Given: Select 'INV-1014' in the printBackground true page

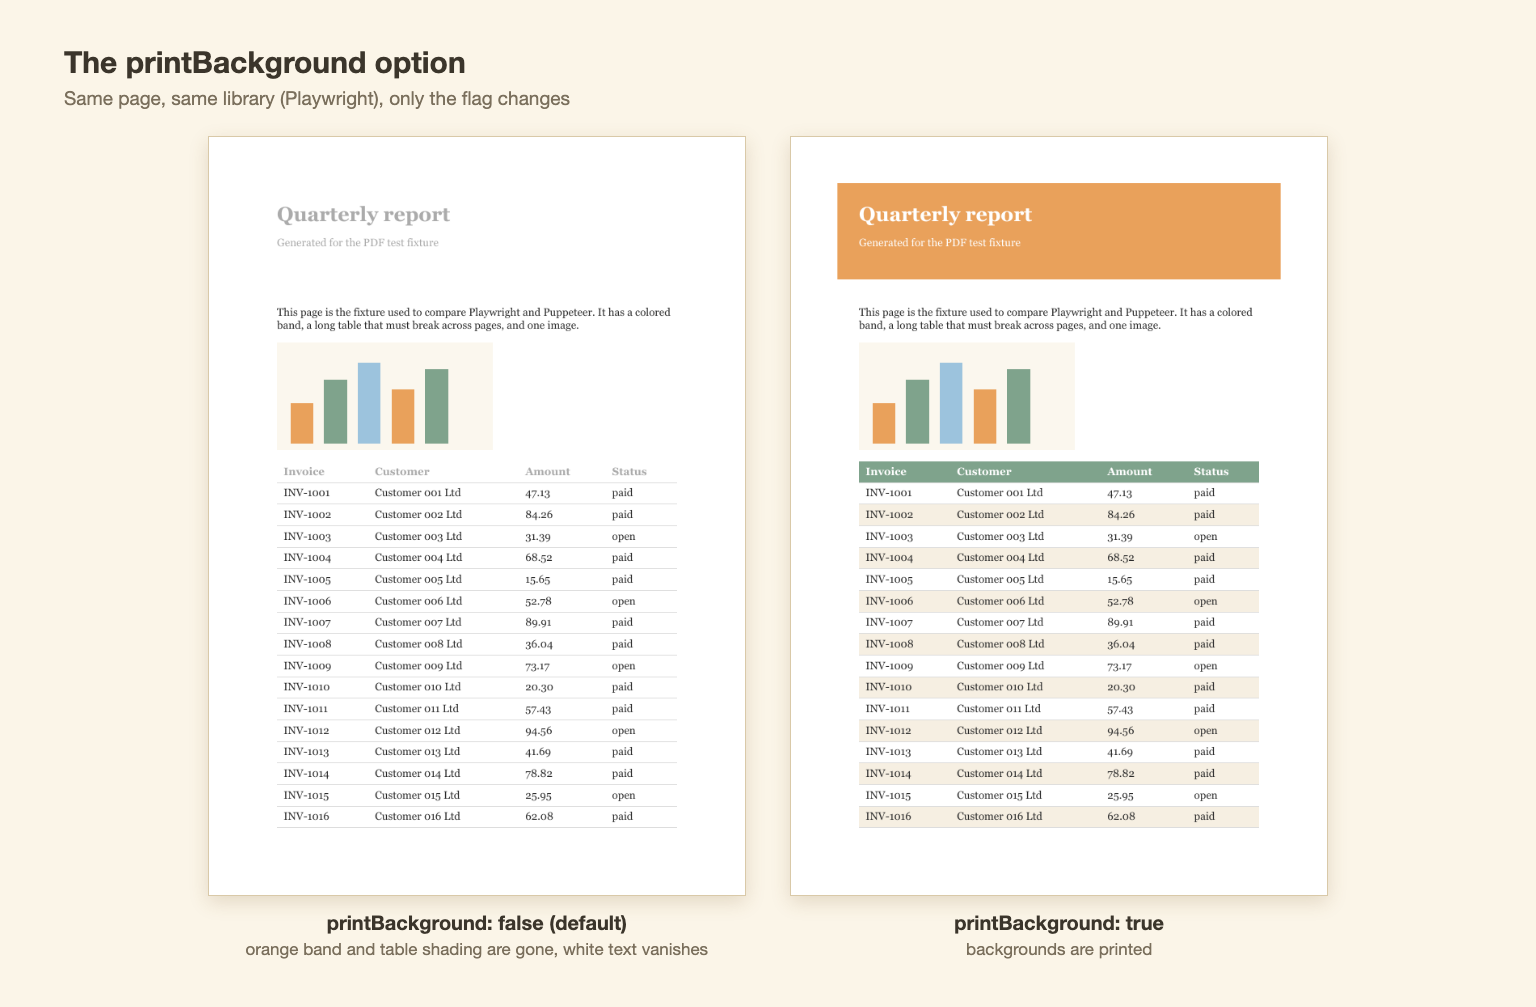Looking at the screenshot, I should pos(889,774).
